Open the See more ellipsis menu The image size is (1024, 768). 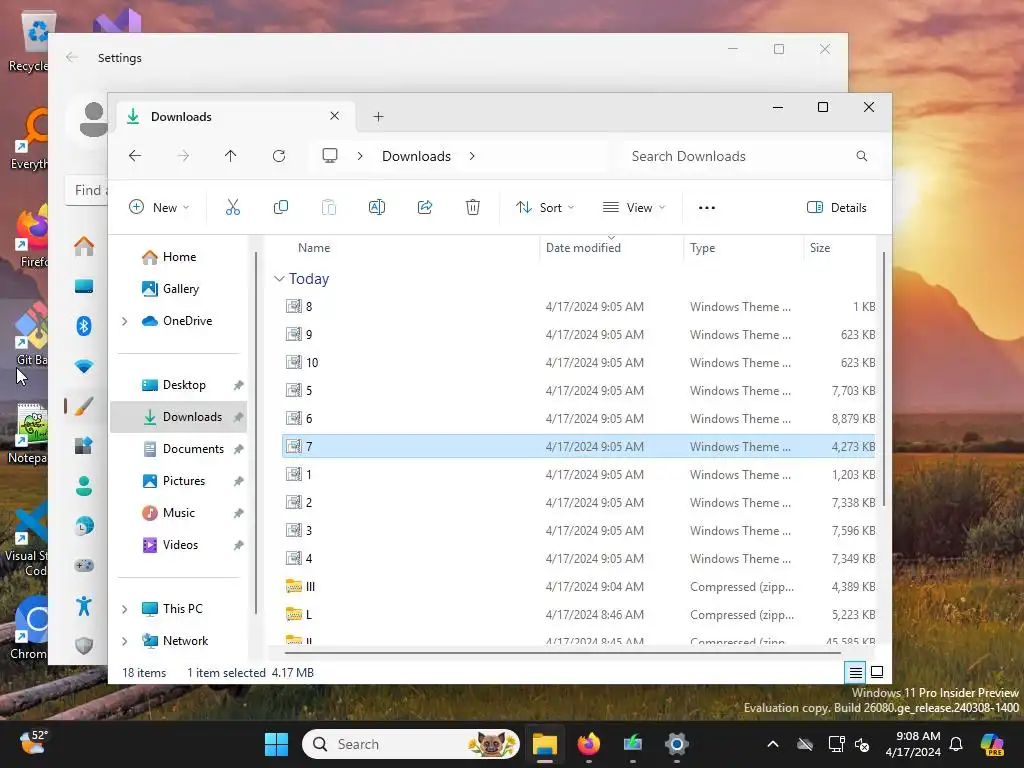coord(707,208)
